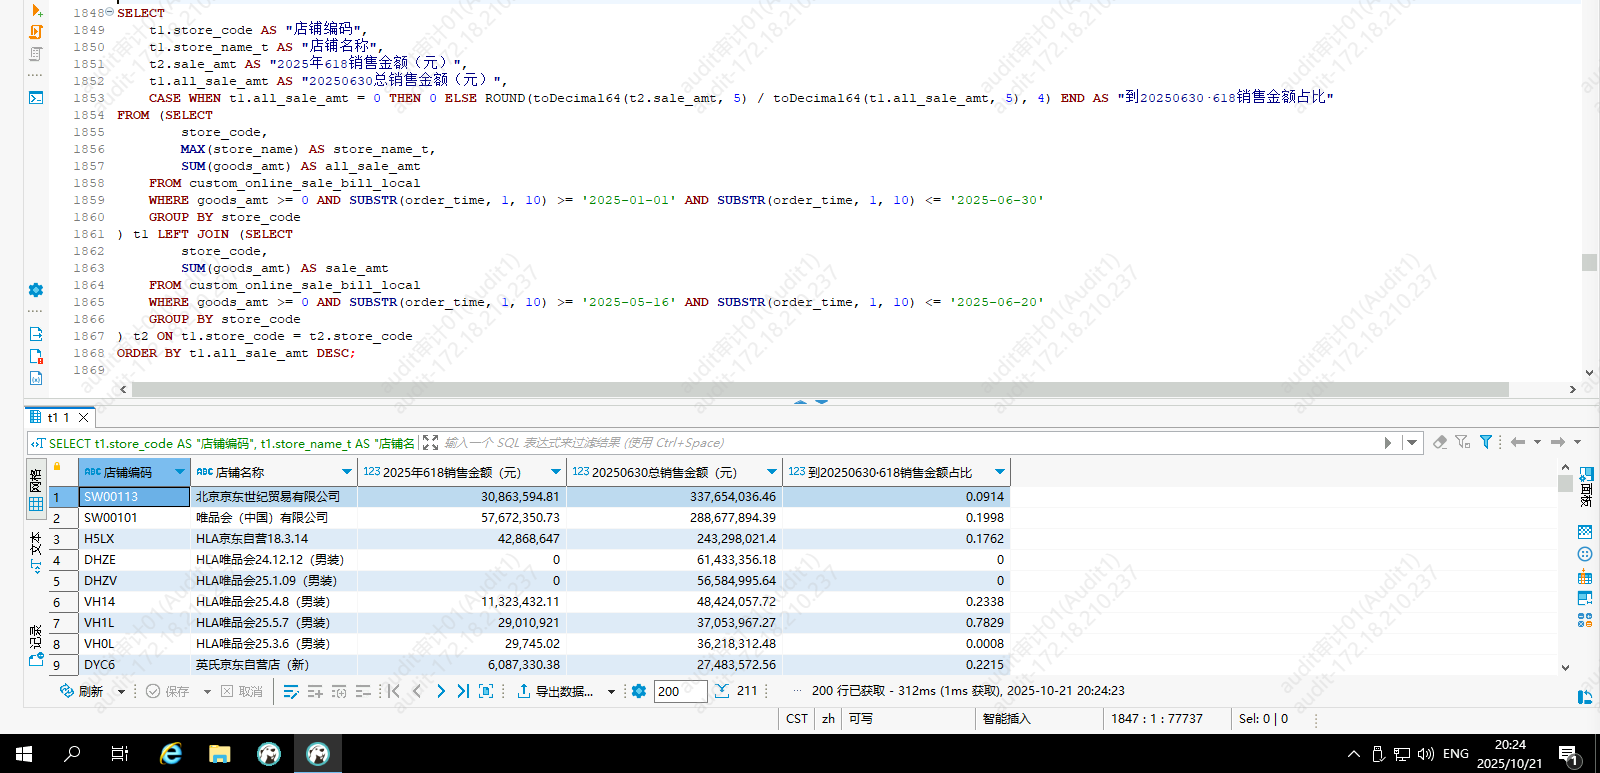
Task: Toggle text view mode (文本) on left
Action: tap(36, 552)
